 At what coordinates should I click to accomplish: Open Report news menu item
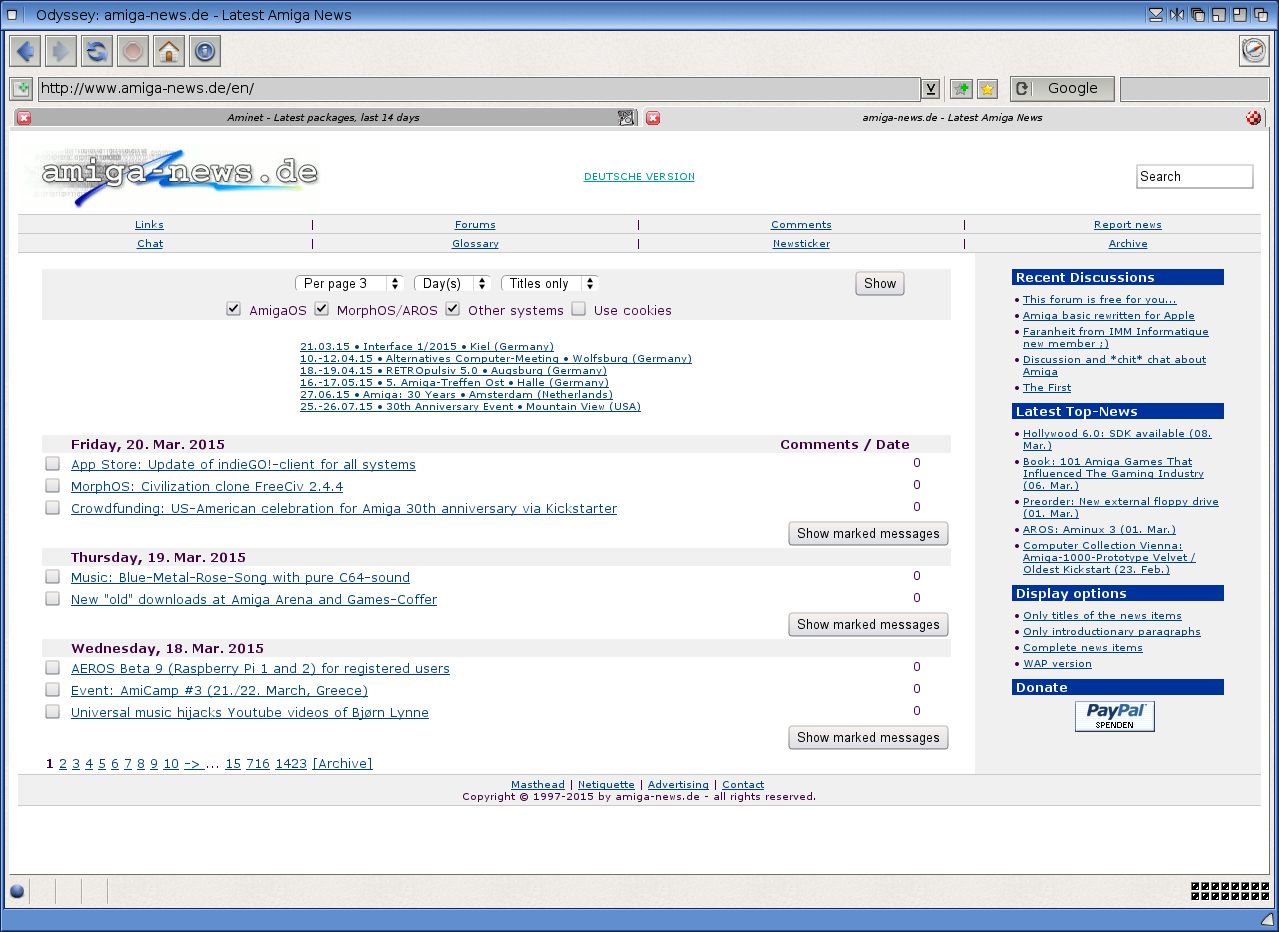(x=1128, y=225)
